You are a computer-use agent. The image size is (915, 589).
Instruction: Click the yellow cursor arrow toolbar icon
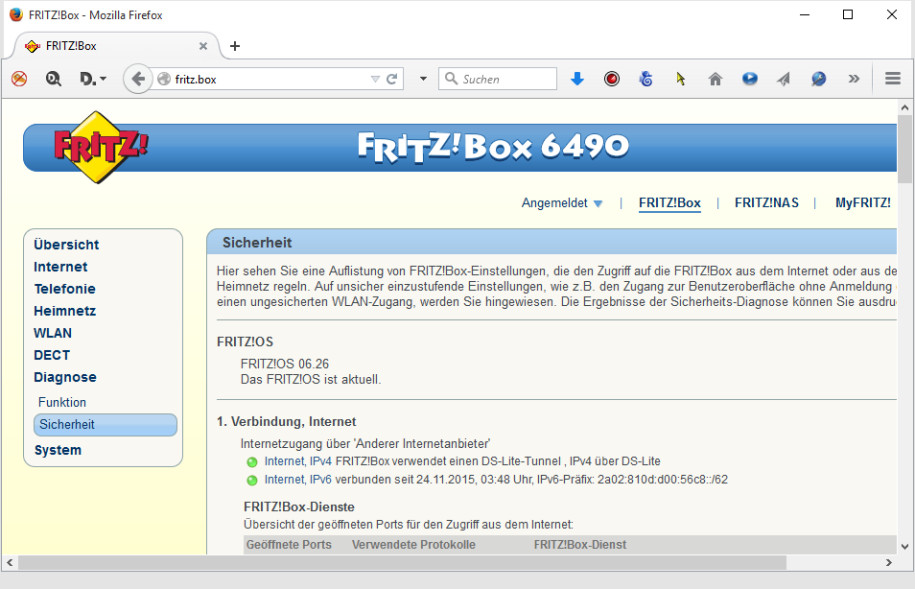680,78
